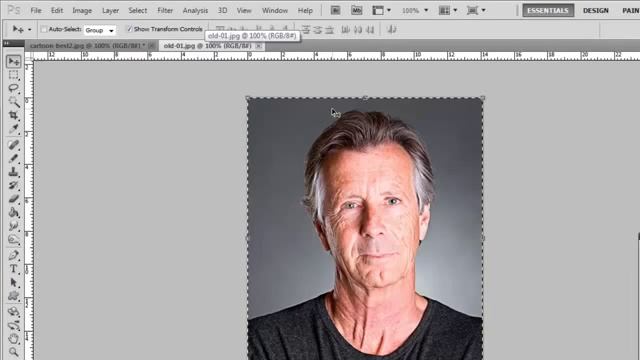Click the top-center transform handle
640x360 pixels.
tap(365, 98)
